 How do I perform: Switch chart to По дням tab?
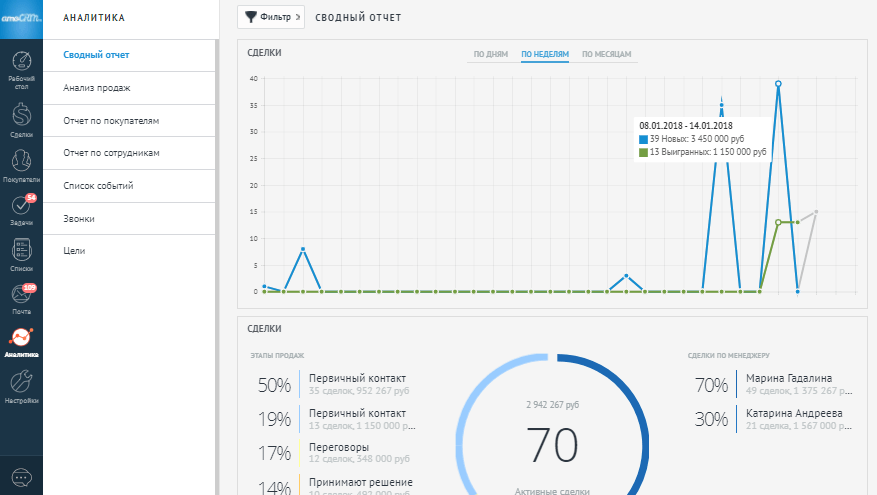coord(491,54)
